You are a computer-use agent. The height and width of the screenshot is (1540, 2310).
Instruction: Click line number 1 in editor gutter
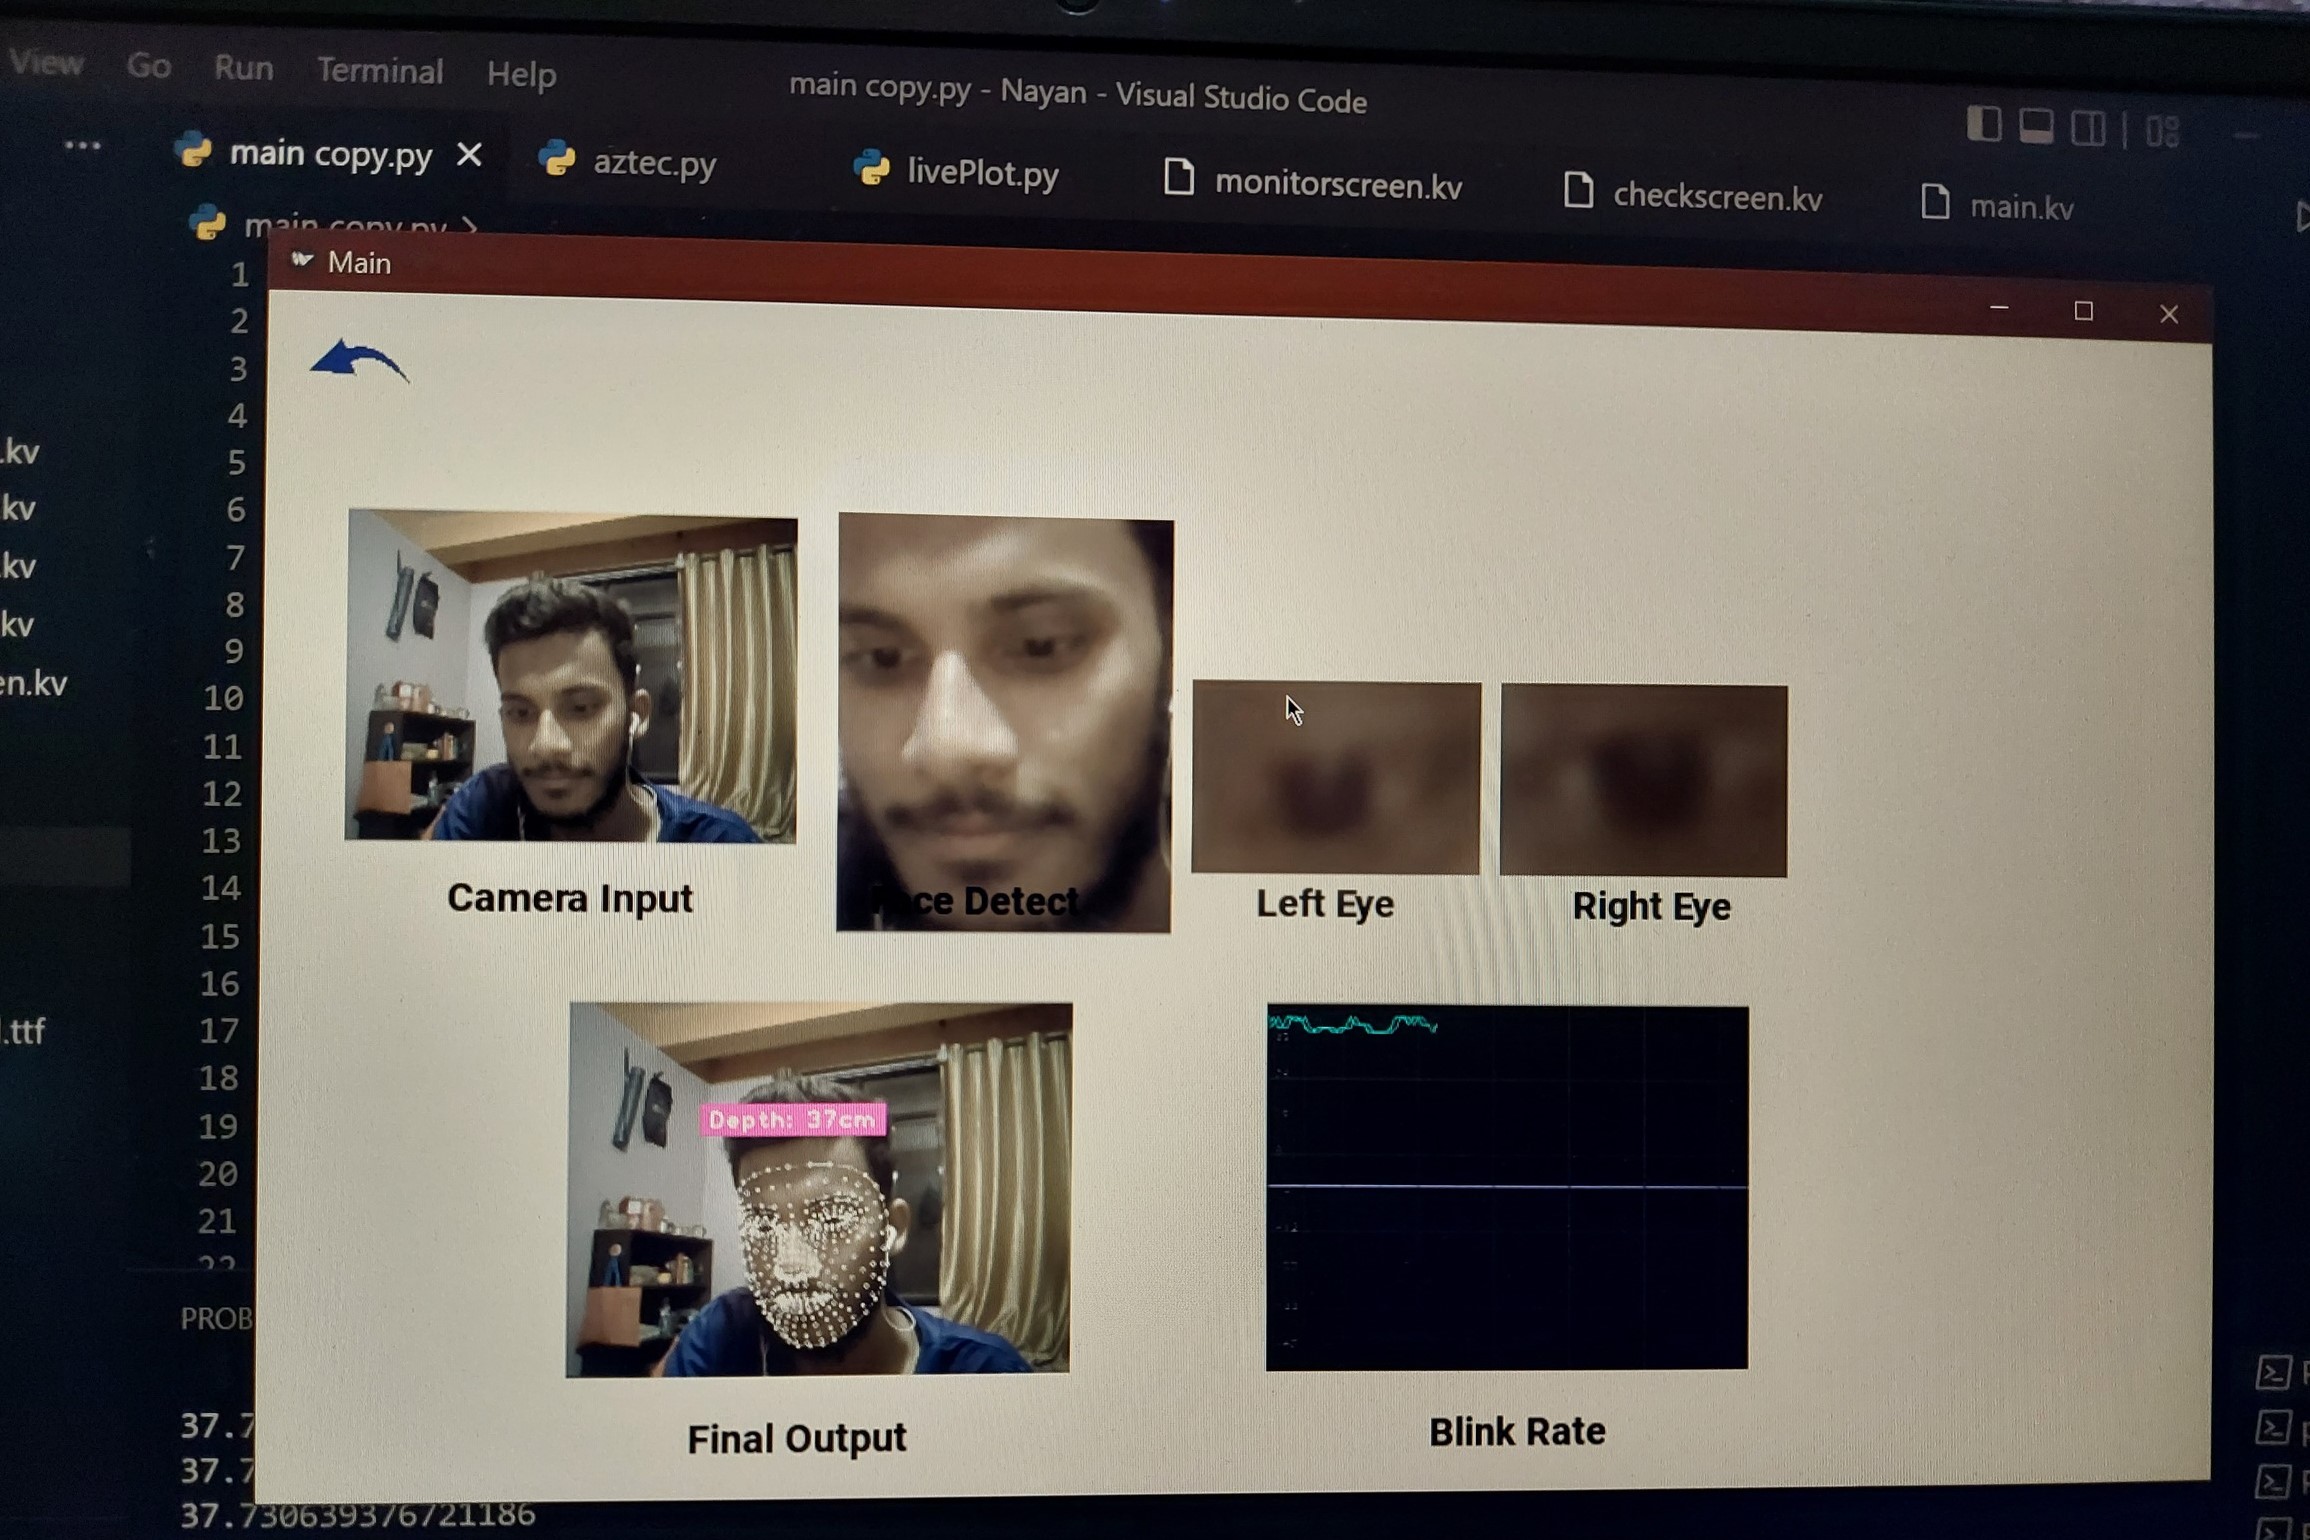click(x=239, y=274)
